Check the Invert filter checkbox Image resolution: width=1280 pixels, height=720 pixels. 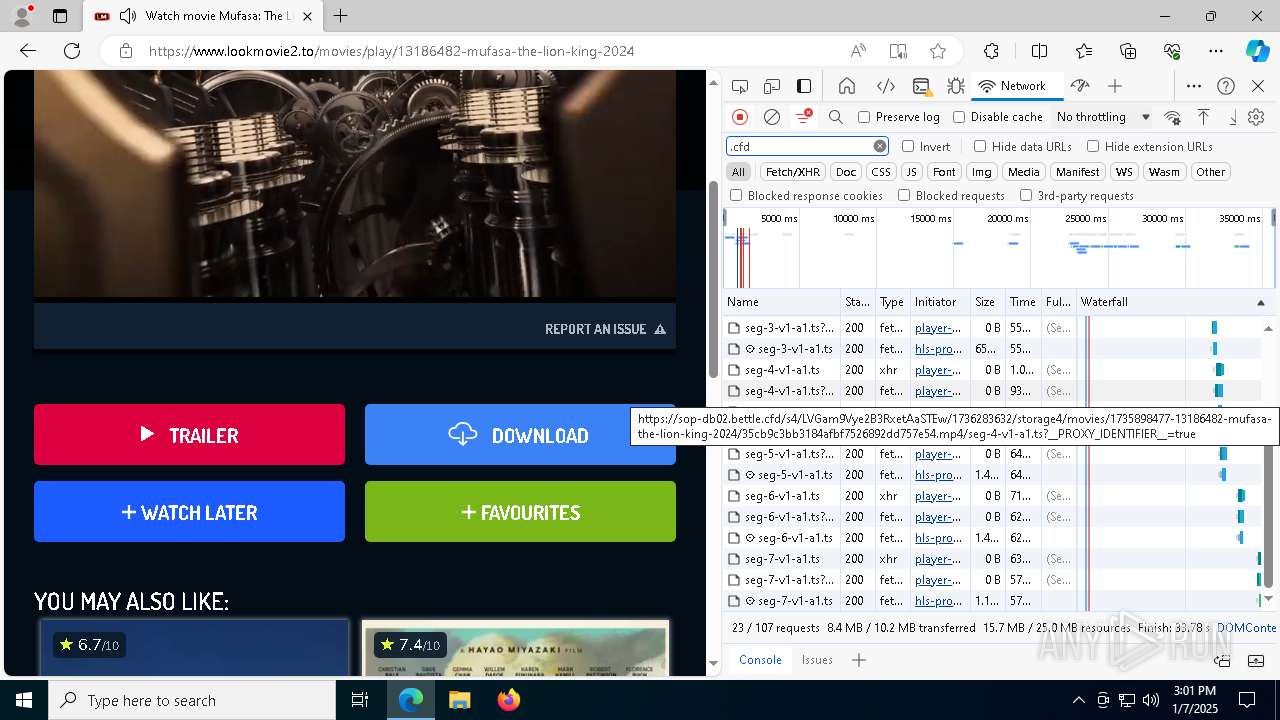(x=908, y=146)
